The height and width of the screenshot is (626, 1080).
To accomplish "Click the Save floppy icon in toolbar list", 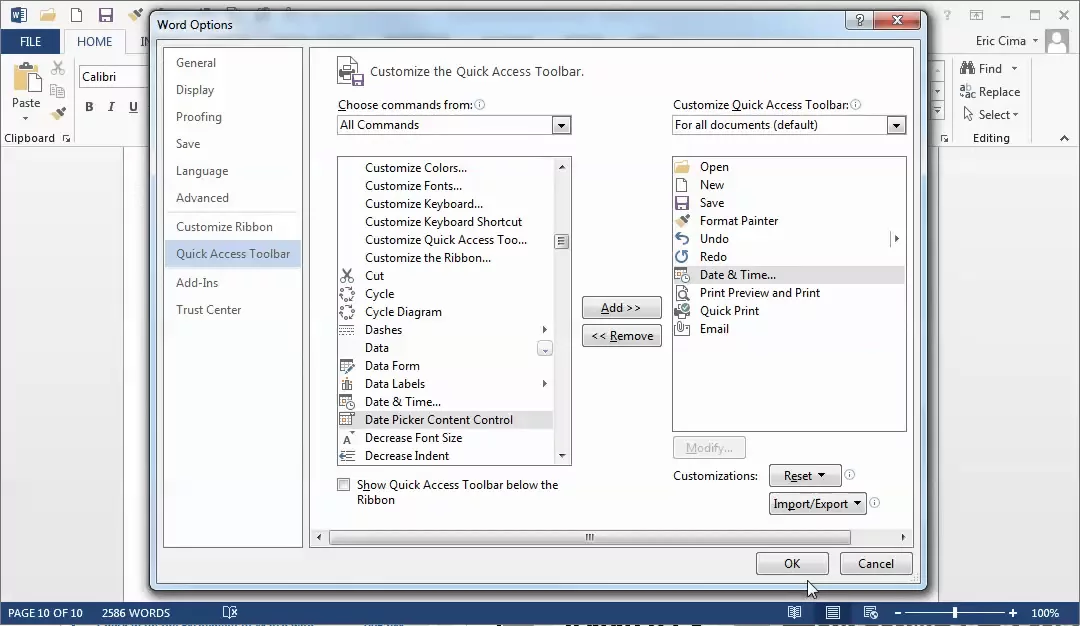I will [682, 202].
